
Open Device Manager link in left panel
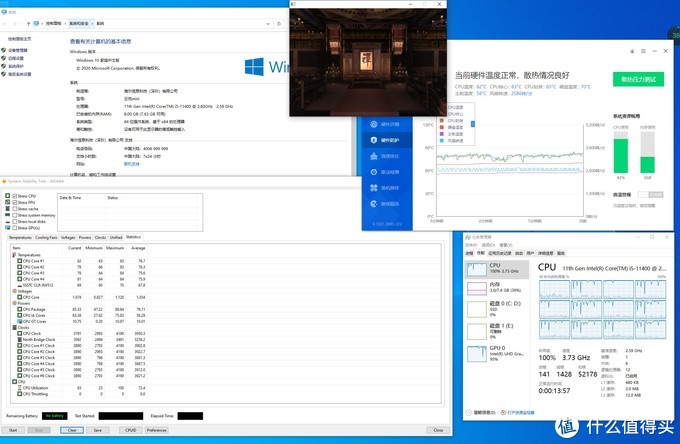click(19, 50)
